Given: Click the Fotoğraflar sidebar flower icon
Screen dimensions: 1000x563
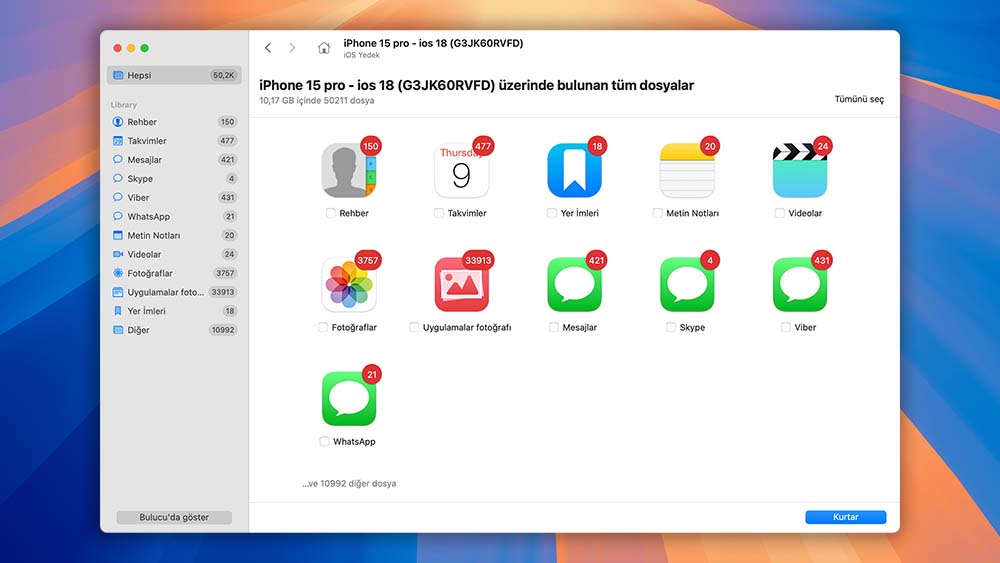Looking at the screenshot, I should click(x=117, y=273).
